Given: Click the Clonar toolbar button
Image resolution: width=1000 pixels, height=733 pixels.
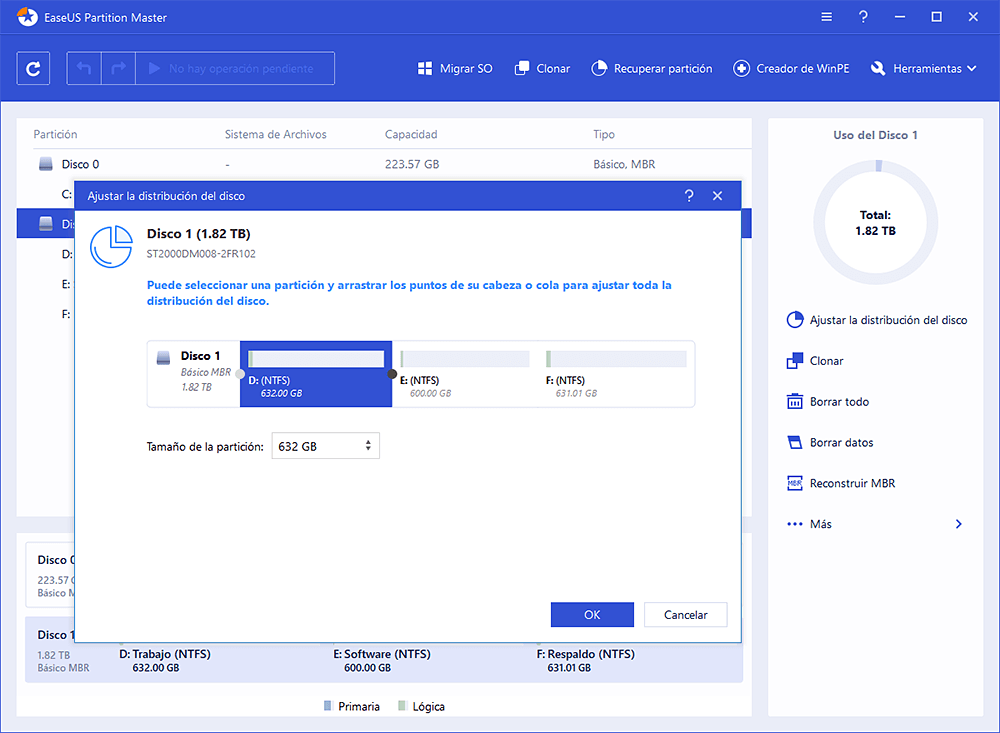Looking at the screenshot, I should (542, 69).
